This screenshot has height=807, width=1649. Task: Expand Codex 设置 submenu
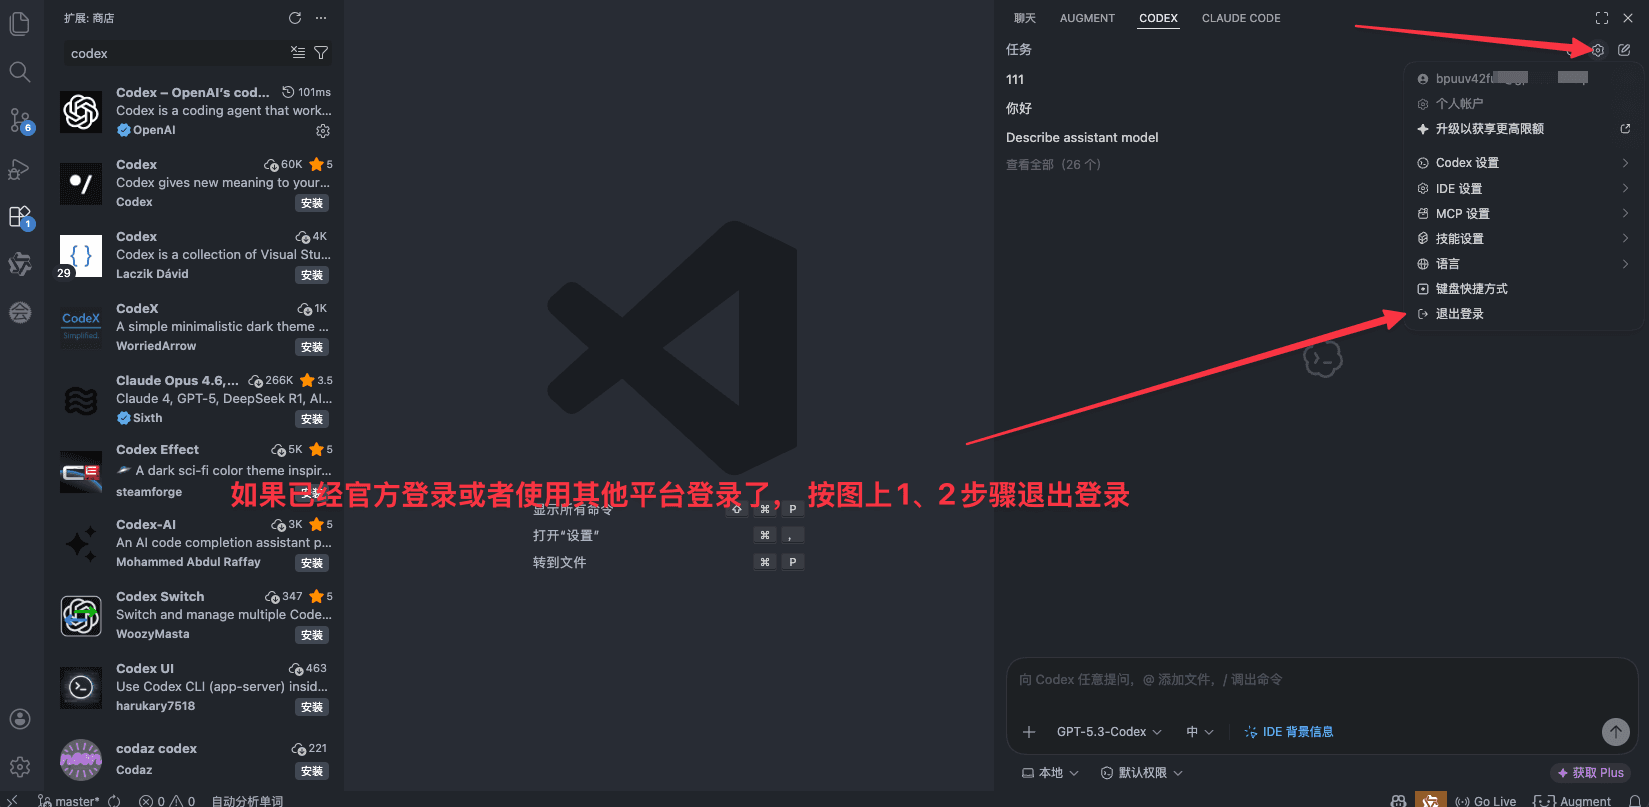pyautogui.click(x=1523, y=163)
